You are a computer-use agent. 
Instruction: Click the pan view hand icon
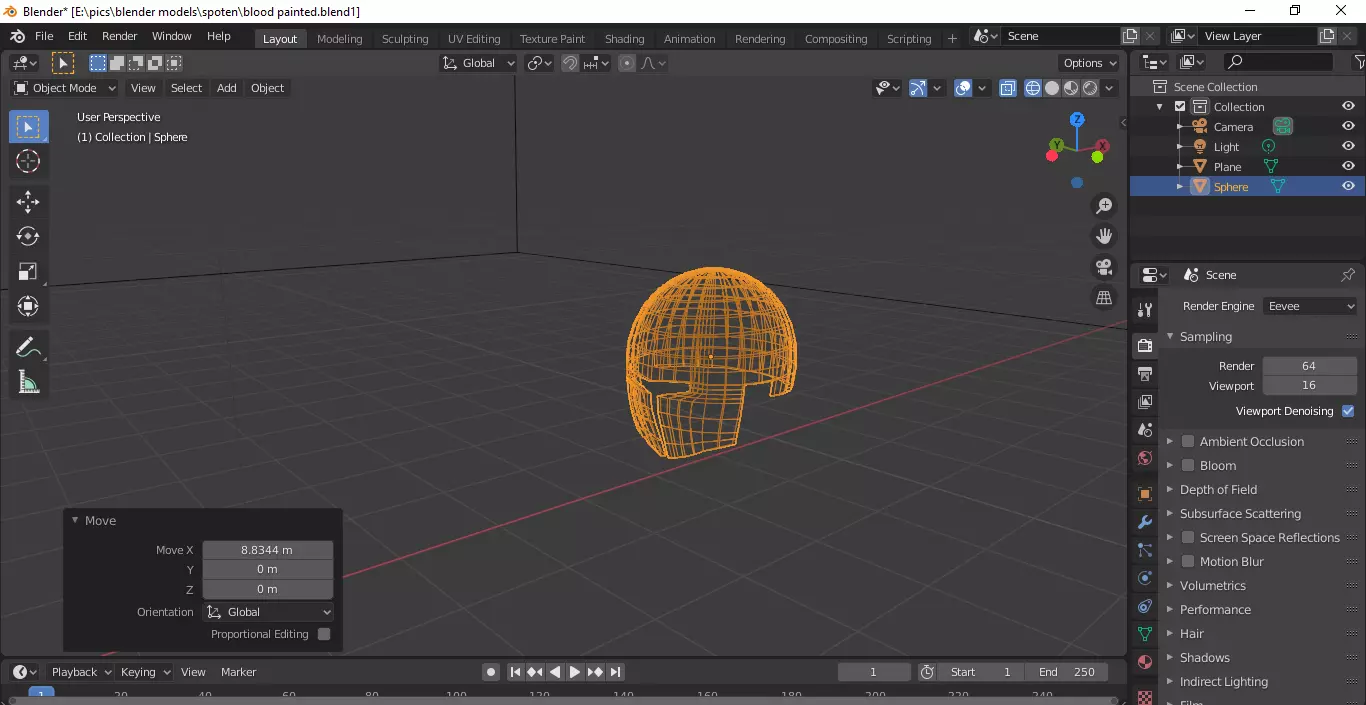[1104, 237]
